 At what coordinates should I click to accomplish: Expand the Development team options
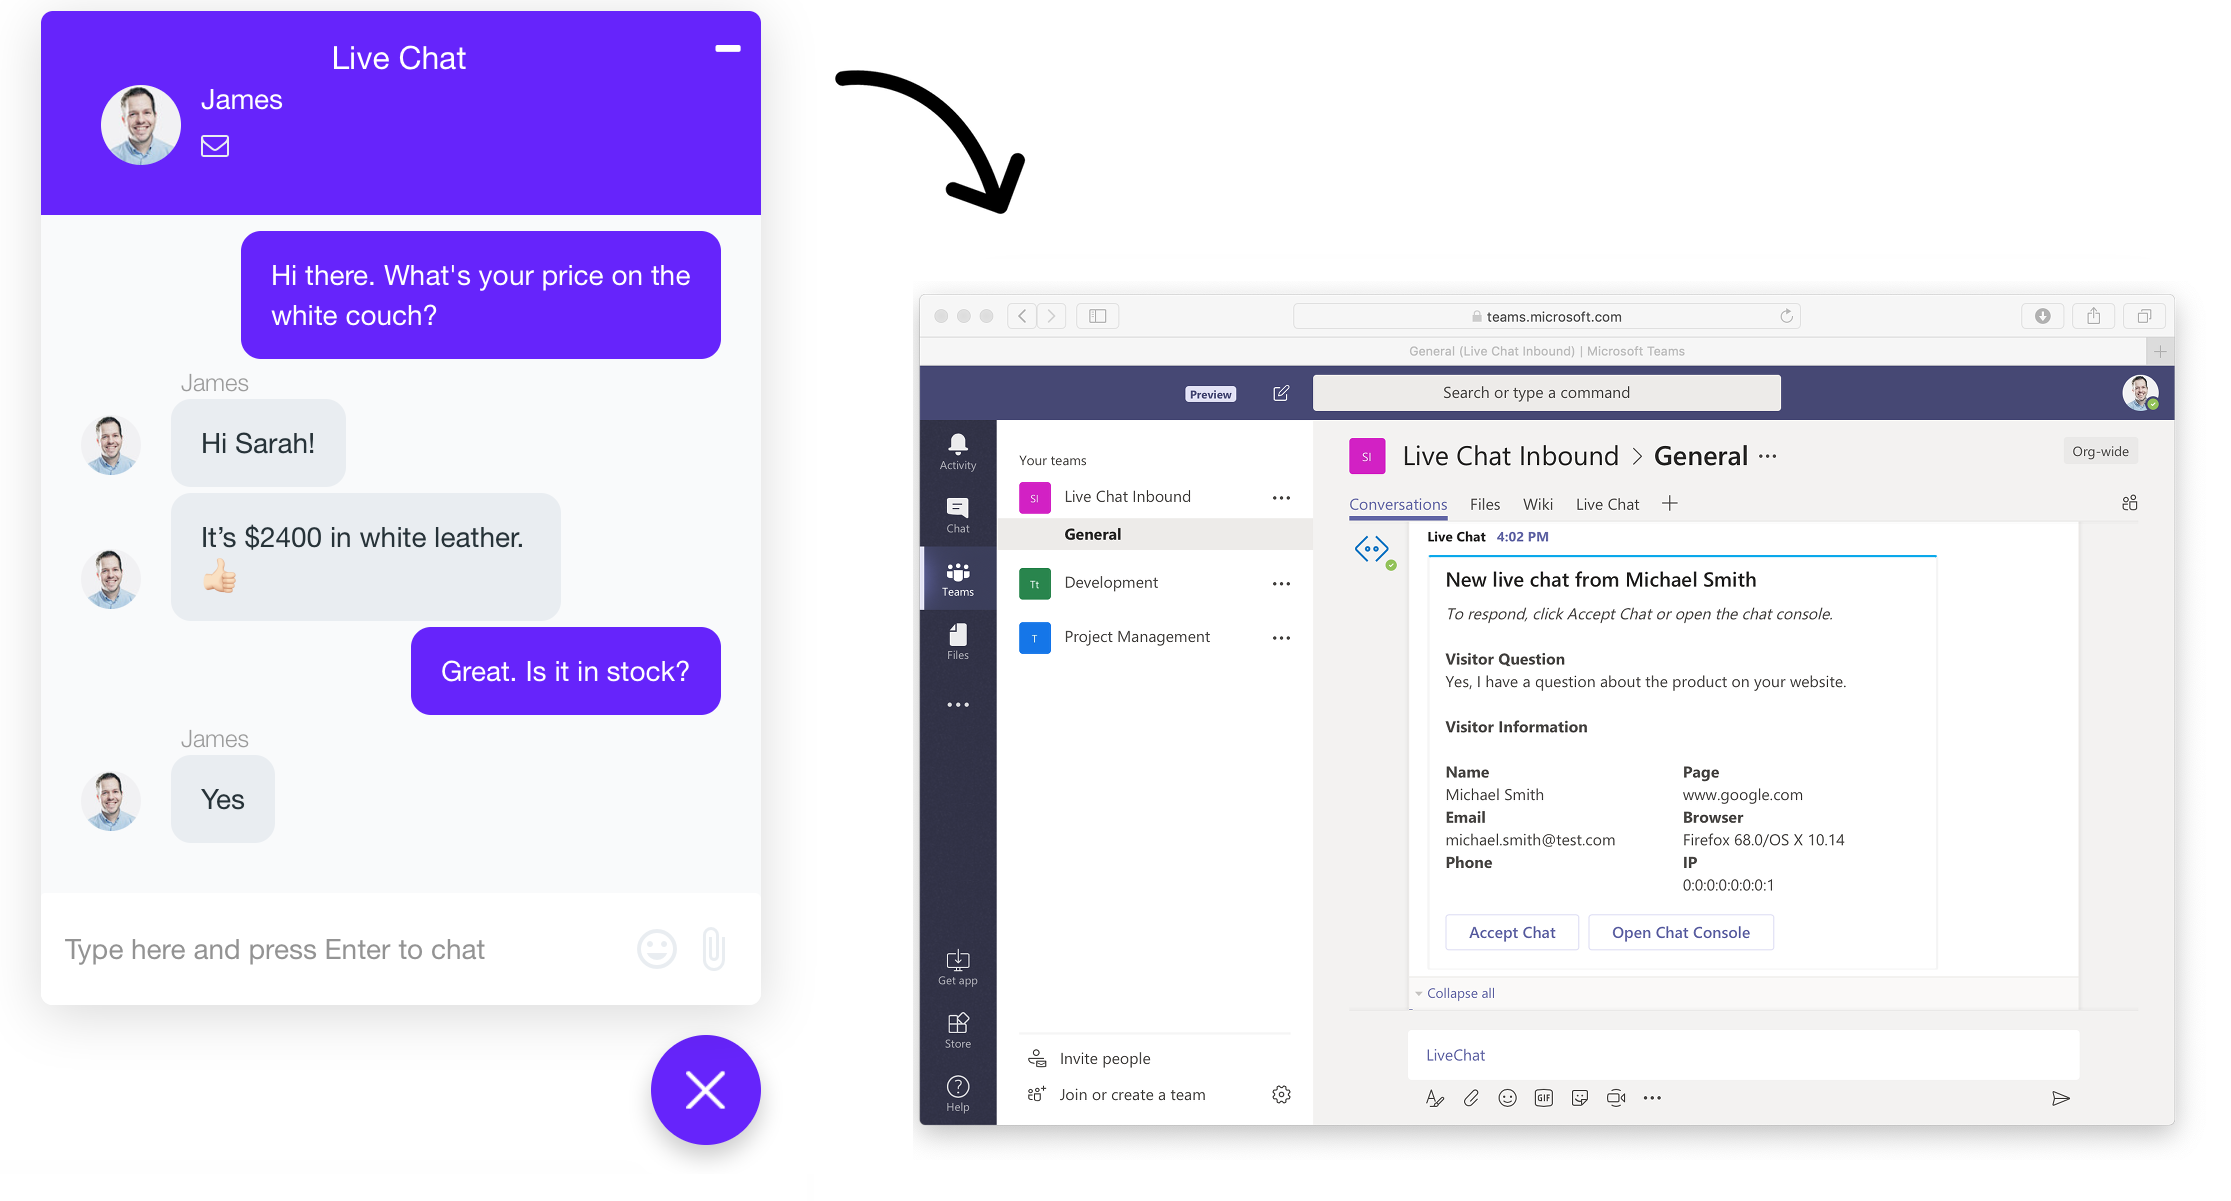(x=1283, y=581)
